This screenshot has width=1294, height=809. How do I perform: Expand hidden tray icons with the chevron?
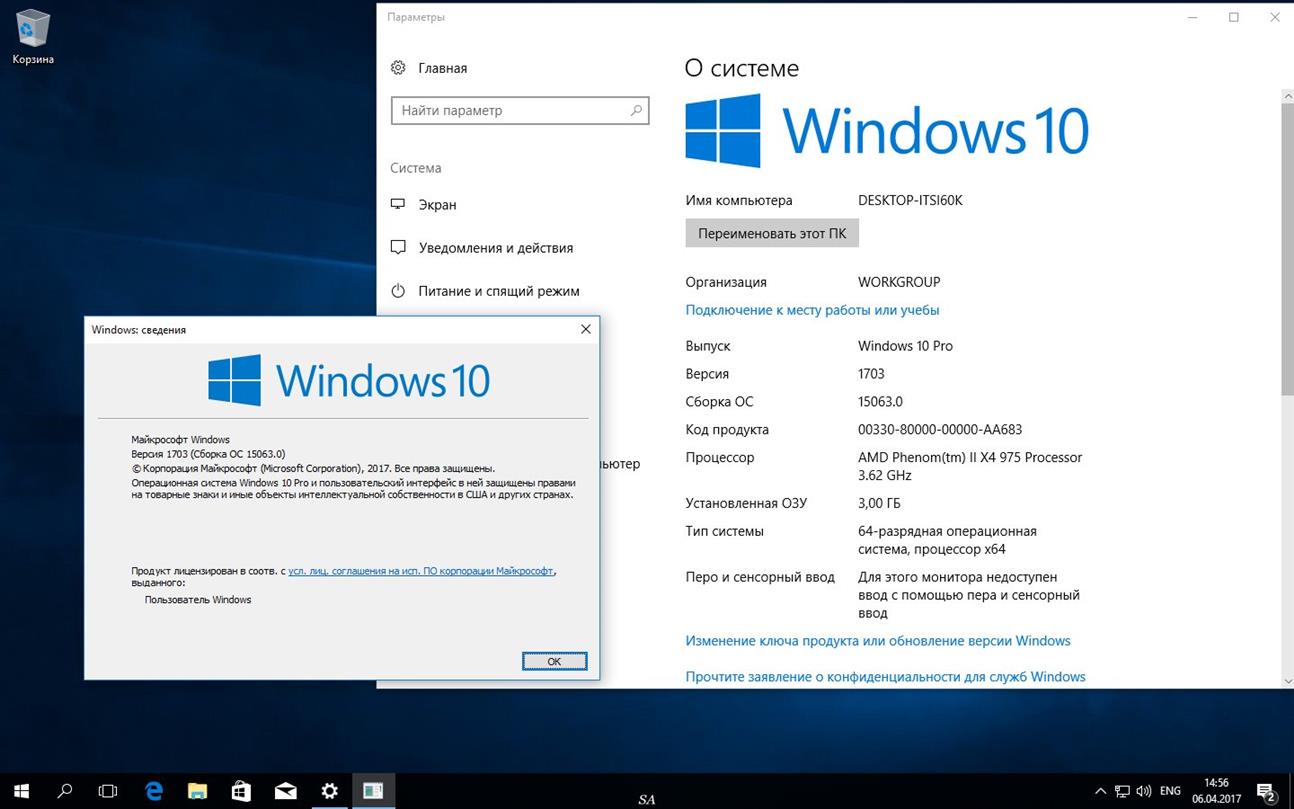pyautogui.click(x=1100, y=790)
